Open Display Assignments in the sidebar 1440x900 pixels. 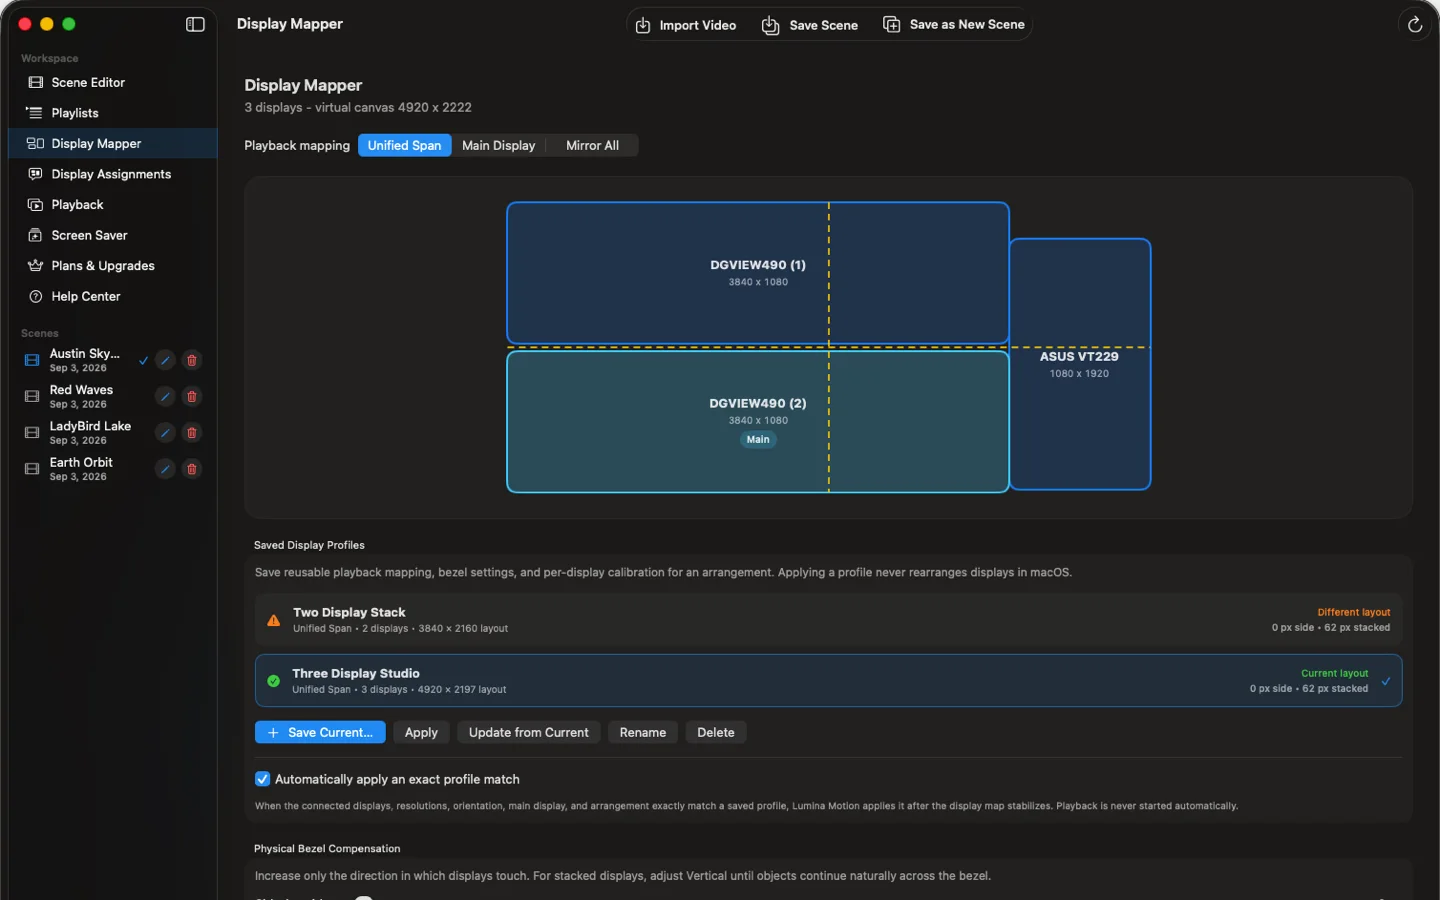click(x=113, y=174)
